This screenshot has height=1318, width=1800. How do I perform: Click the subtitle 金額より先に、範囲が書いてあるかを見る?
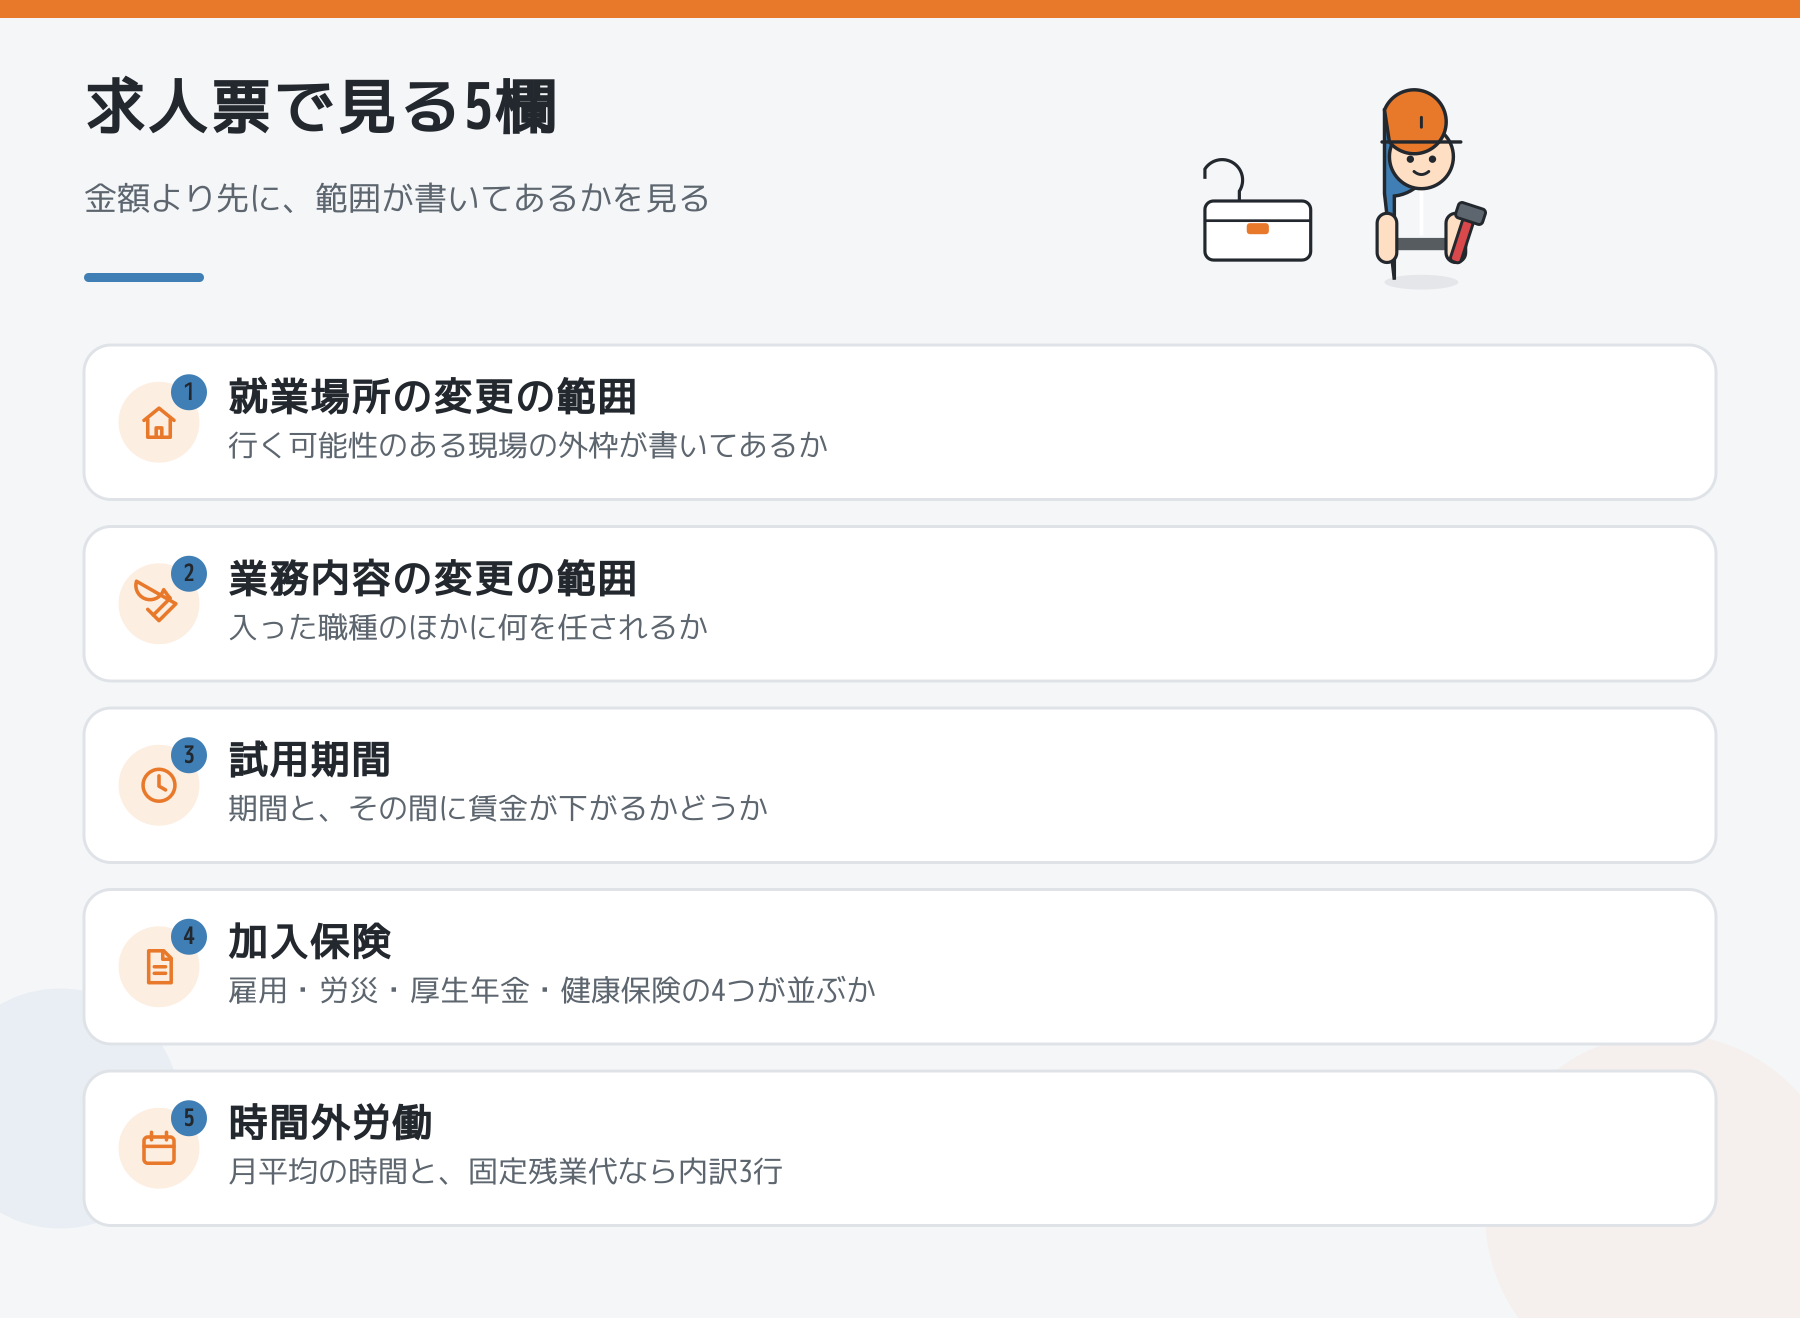coord(397,198)
